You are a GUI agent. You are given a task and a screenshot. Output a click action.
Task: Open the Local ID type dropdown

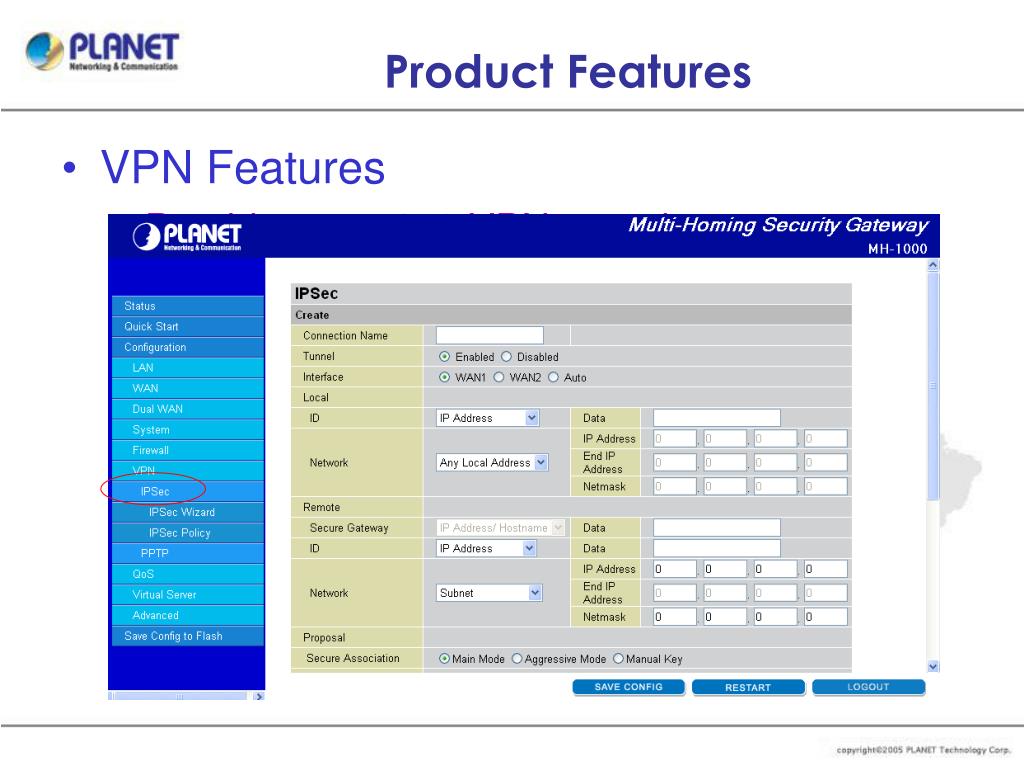tap(487, 418)
